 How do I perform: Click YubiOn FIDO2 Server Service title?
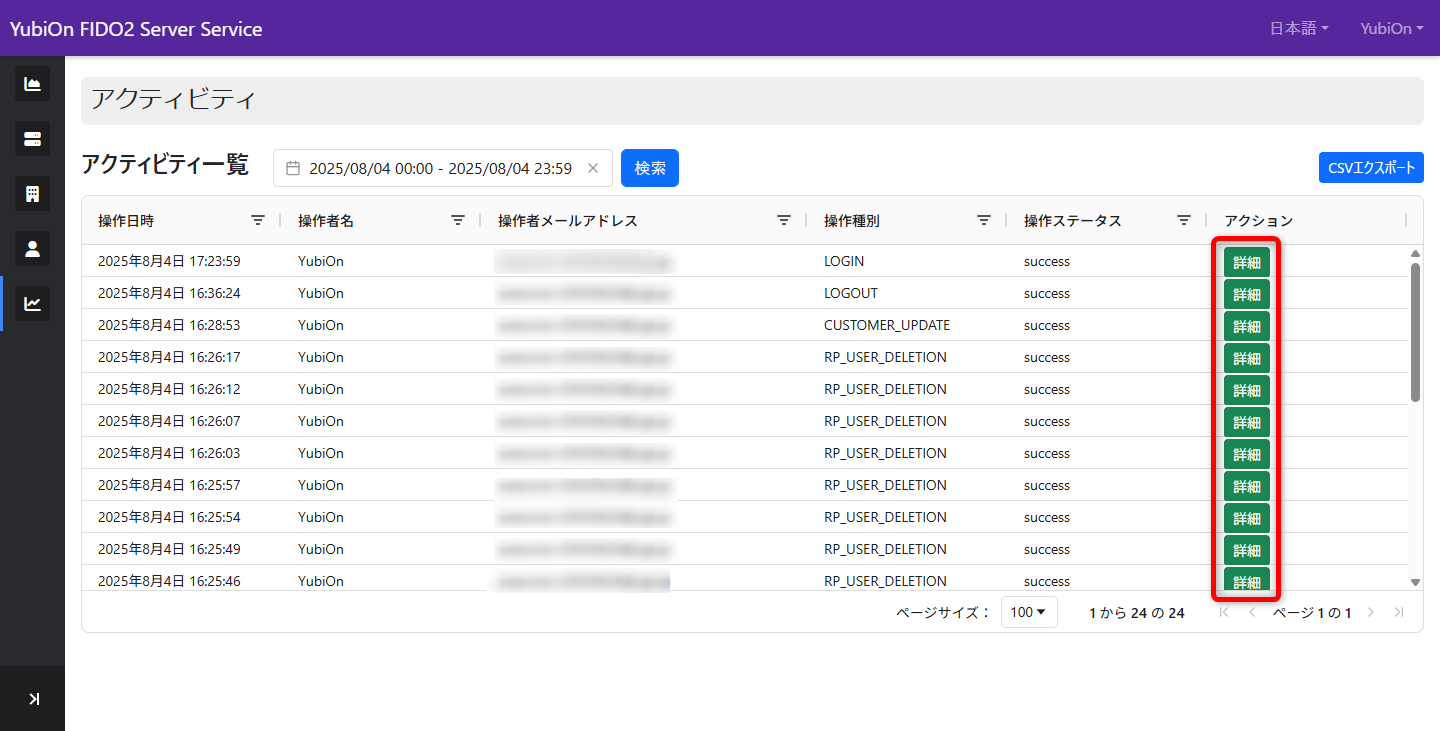(x=136, y=29)
